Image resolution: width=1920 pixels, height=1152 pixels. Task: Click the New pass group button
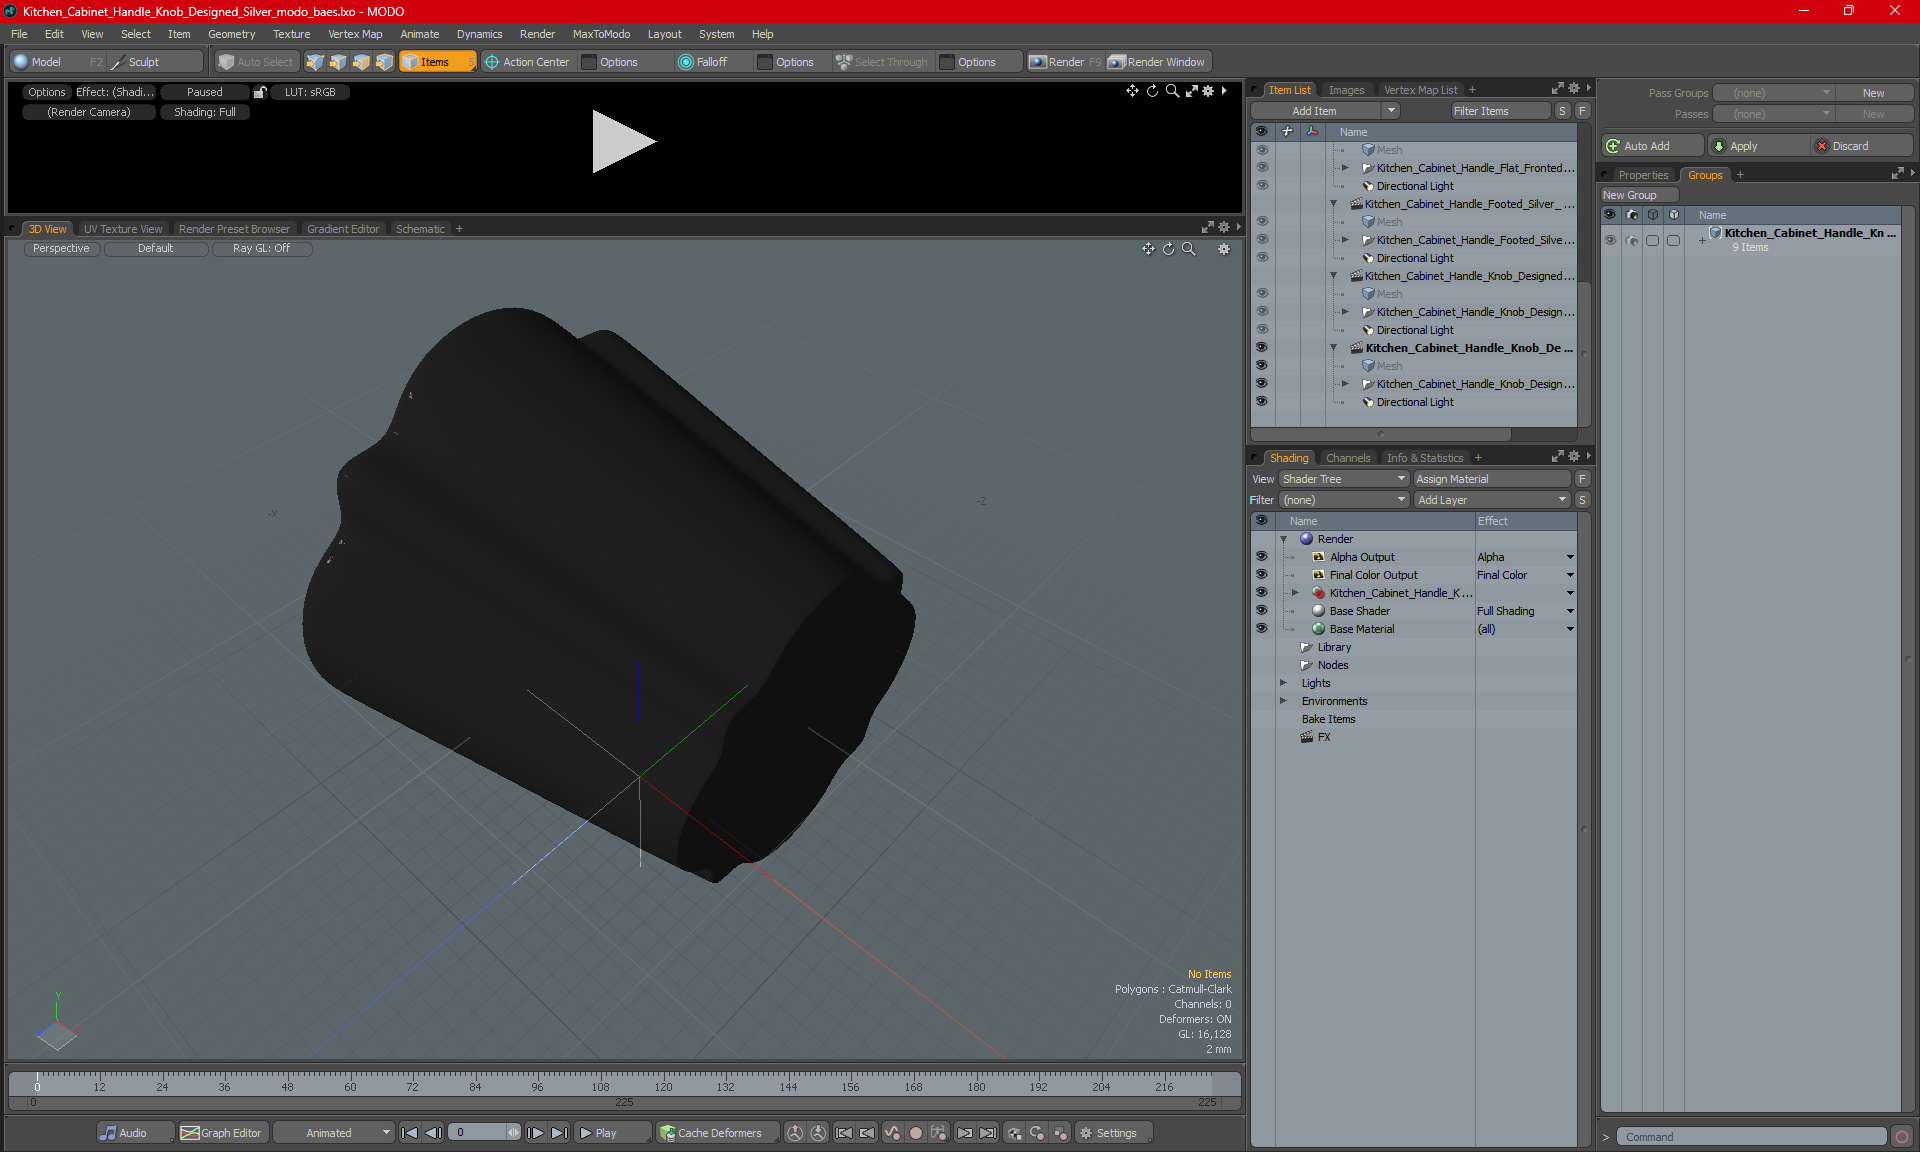click(1873, 93)
